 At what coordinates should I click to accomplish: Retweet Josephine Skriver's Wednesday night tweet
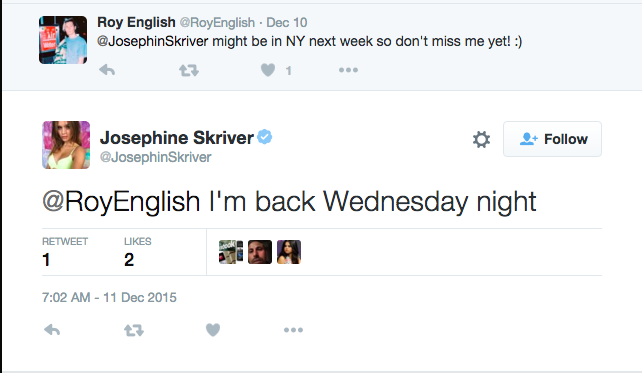coord(134,330)
